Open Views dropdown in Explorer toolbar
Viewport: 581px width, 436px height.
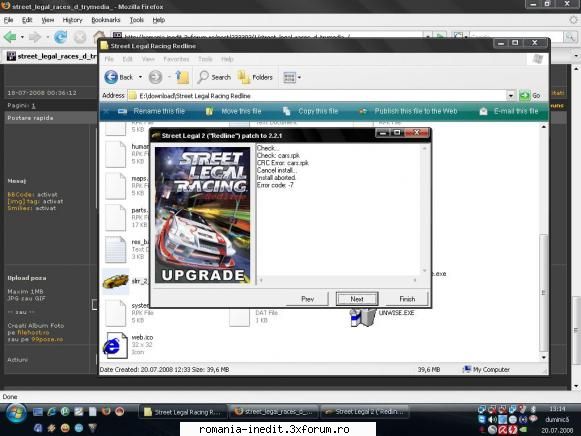pos(292,77)
